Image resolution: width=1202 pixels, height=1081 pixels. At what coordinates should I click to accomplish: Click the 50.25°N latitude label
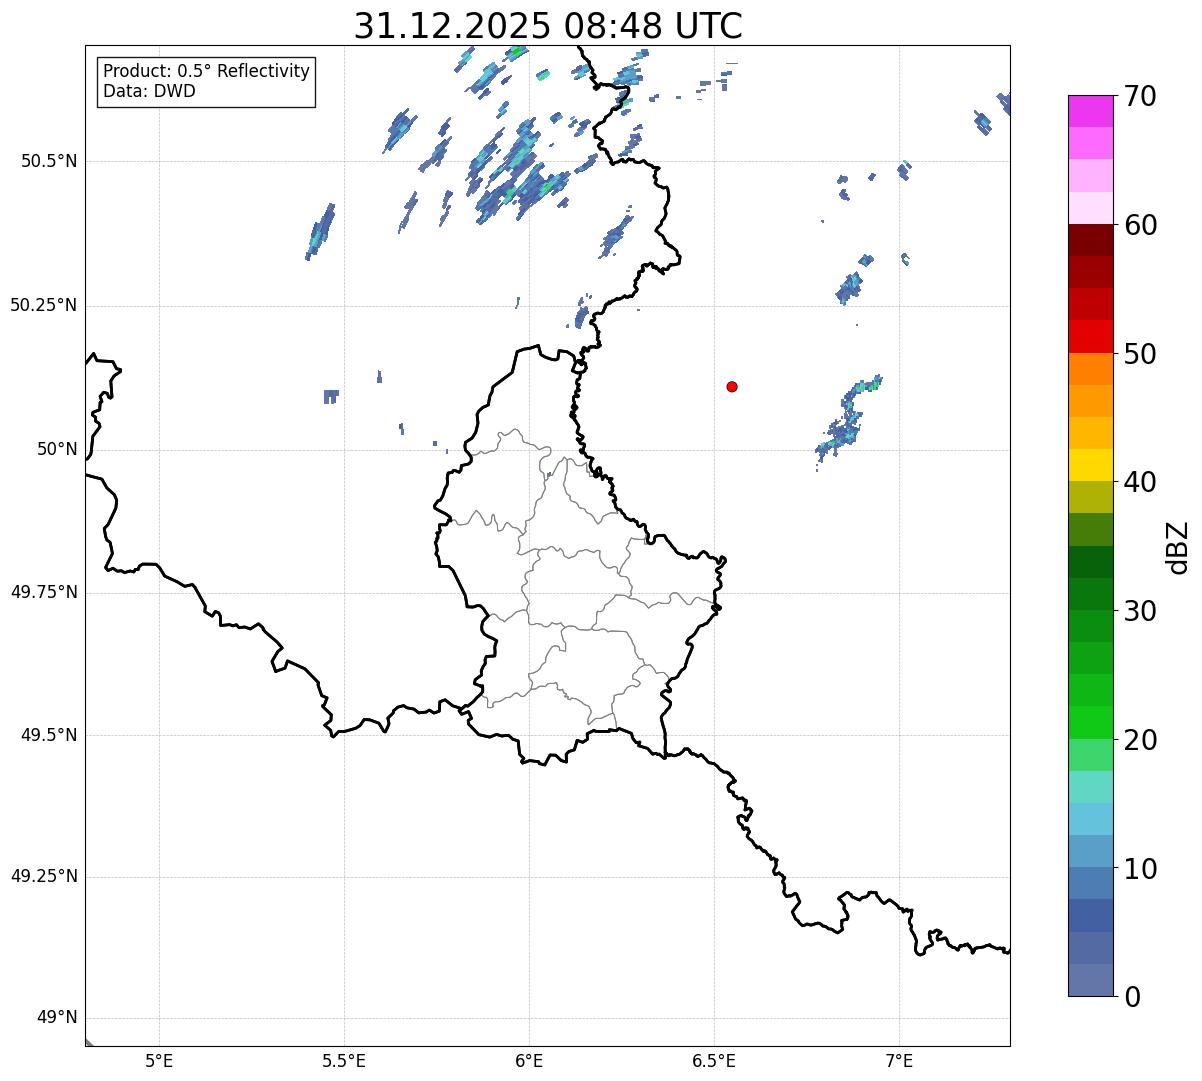[44, 305]
